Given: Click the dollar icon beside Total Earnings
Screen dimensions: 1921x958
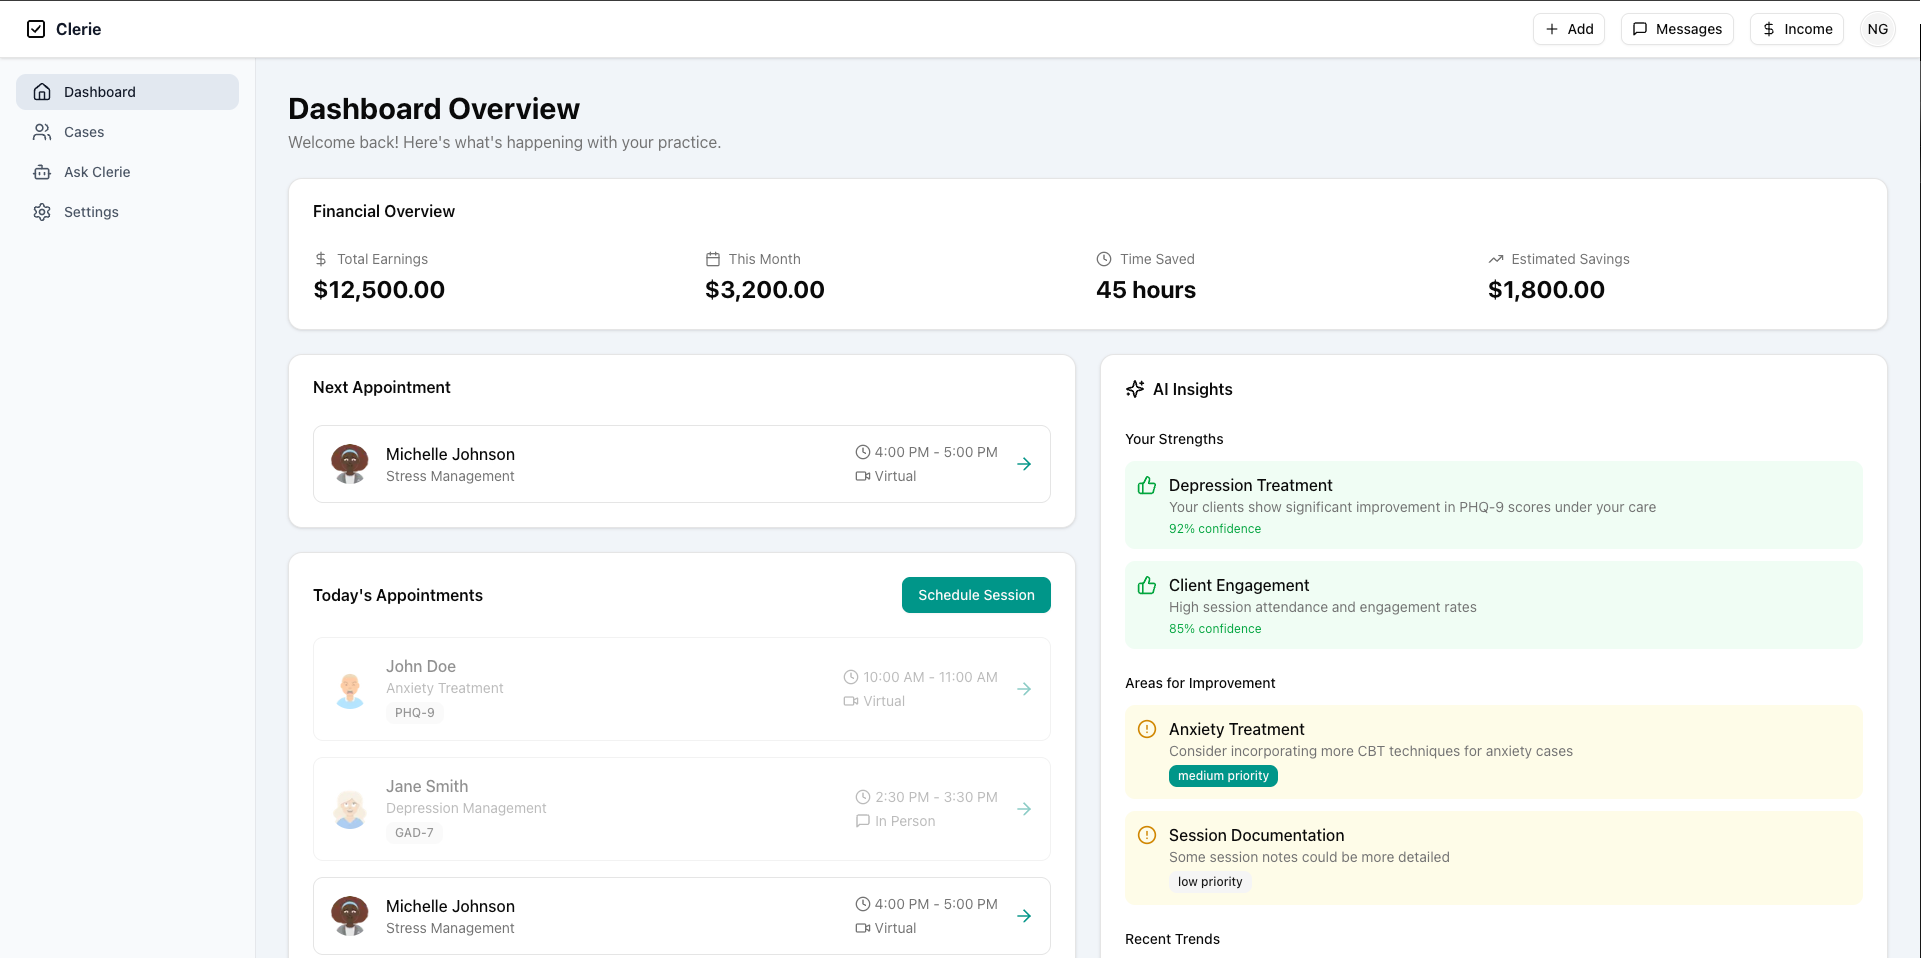Looking at the screenshot, I should (320, 258).
